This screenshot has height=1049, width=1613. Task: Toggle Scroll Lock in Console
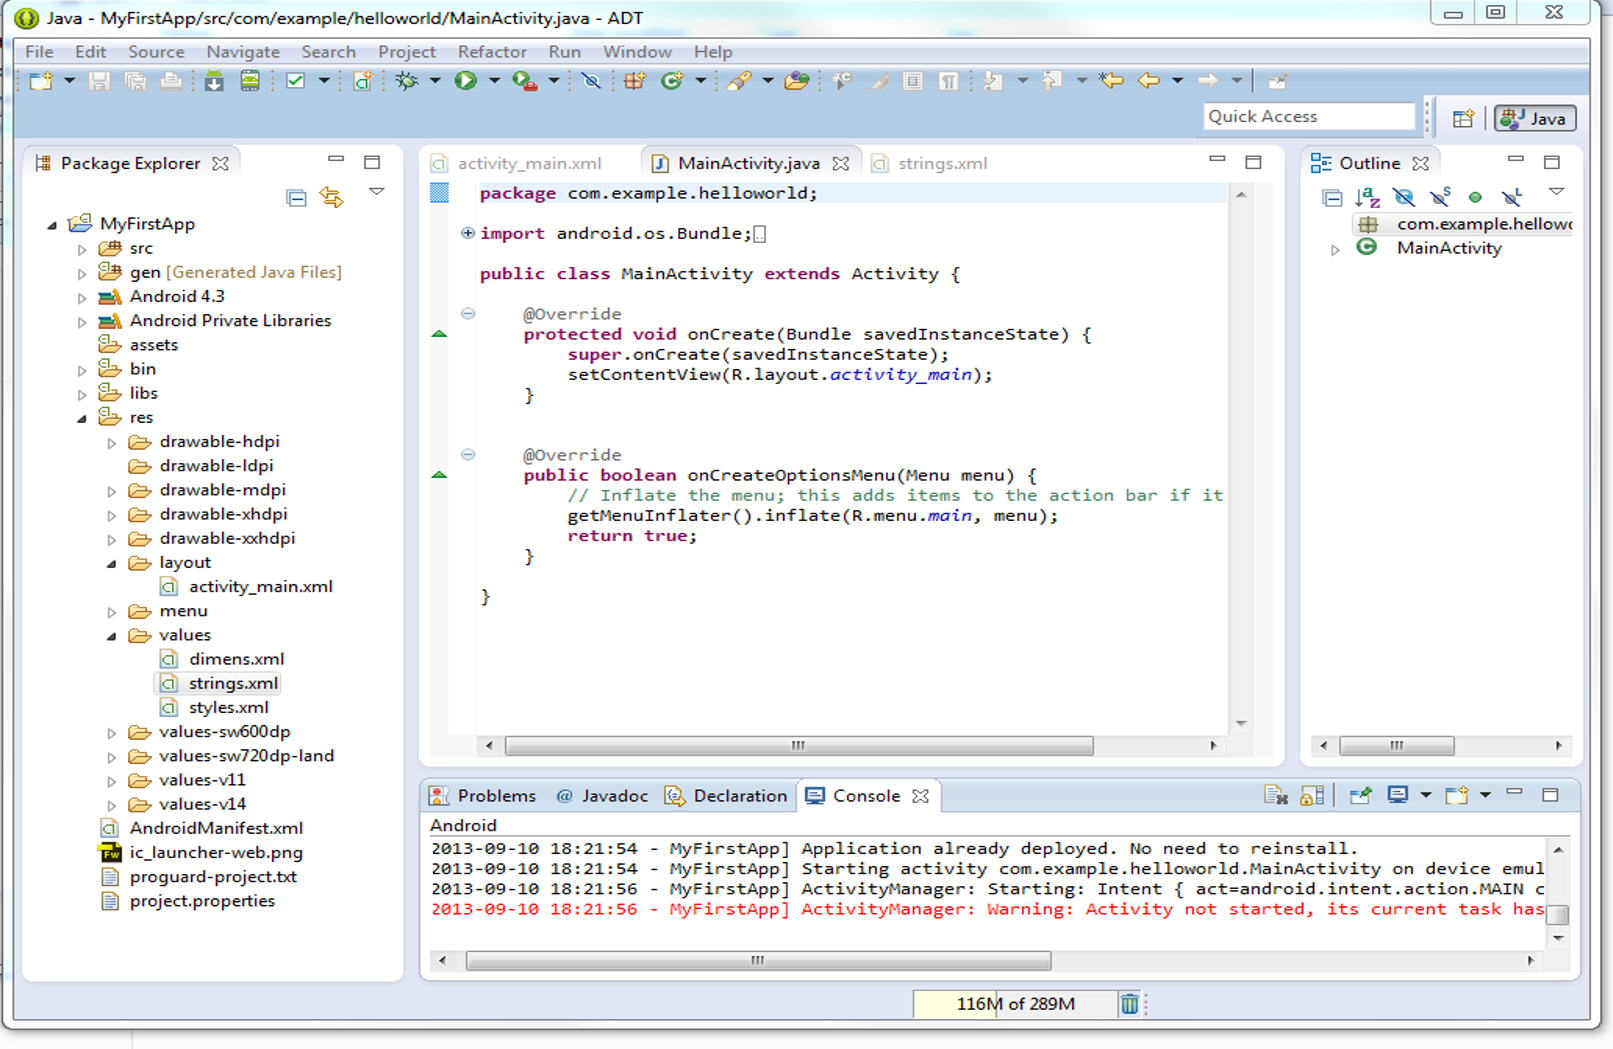tap(1312, 796)
